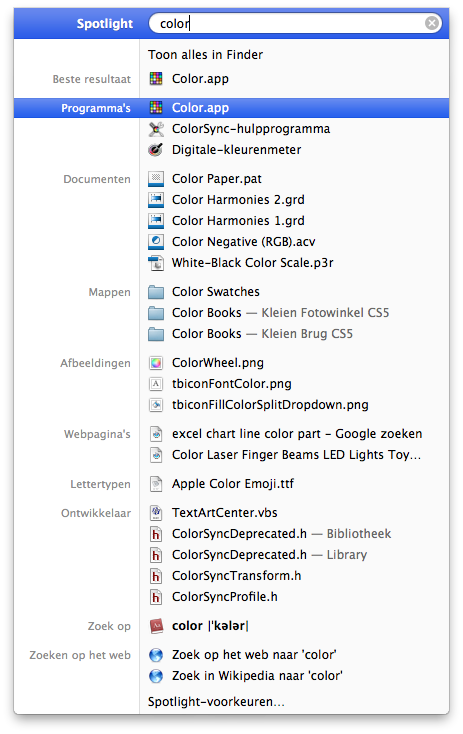
Task: Click the 'Color Harmonies 1.grd' name
Action: (238, 221)
